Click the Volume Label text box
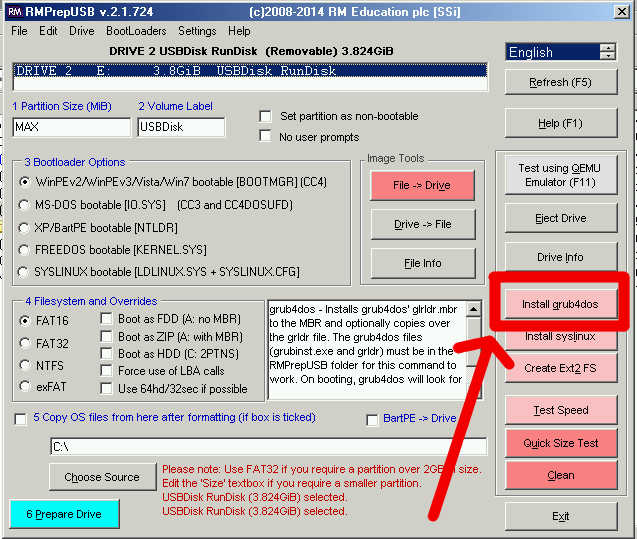The width and height of the screenshot is (637, 539). (x=181, y=127)
